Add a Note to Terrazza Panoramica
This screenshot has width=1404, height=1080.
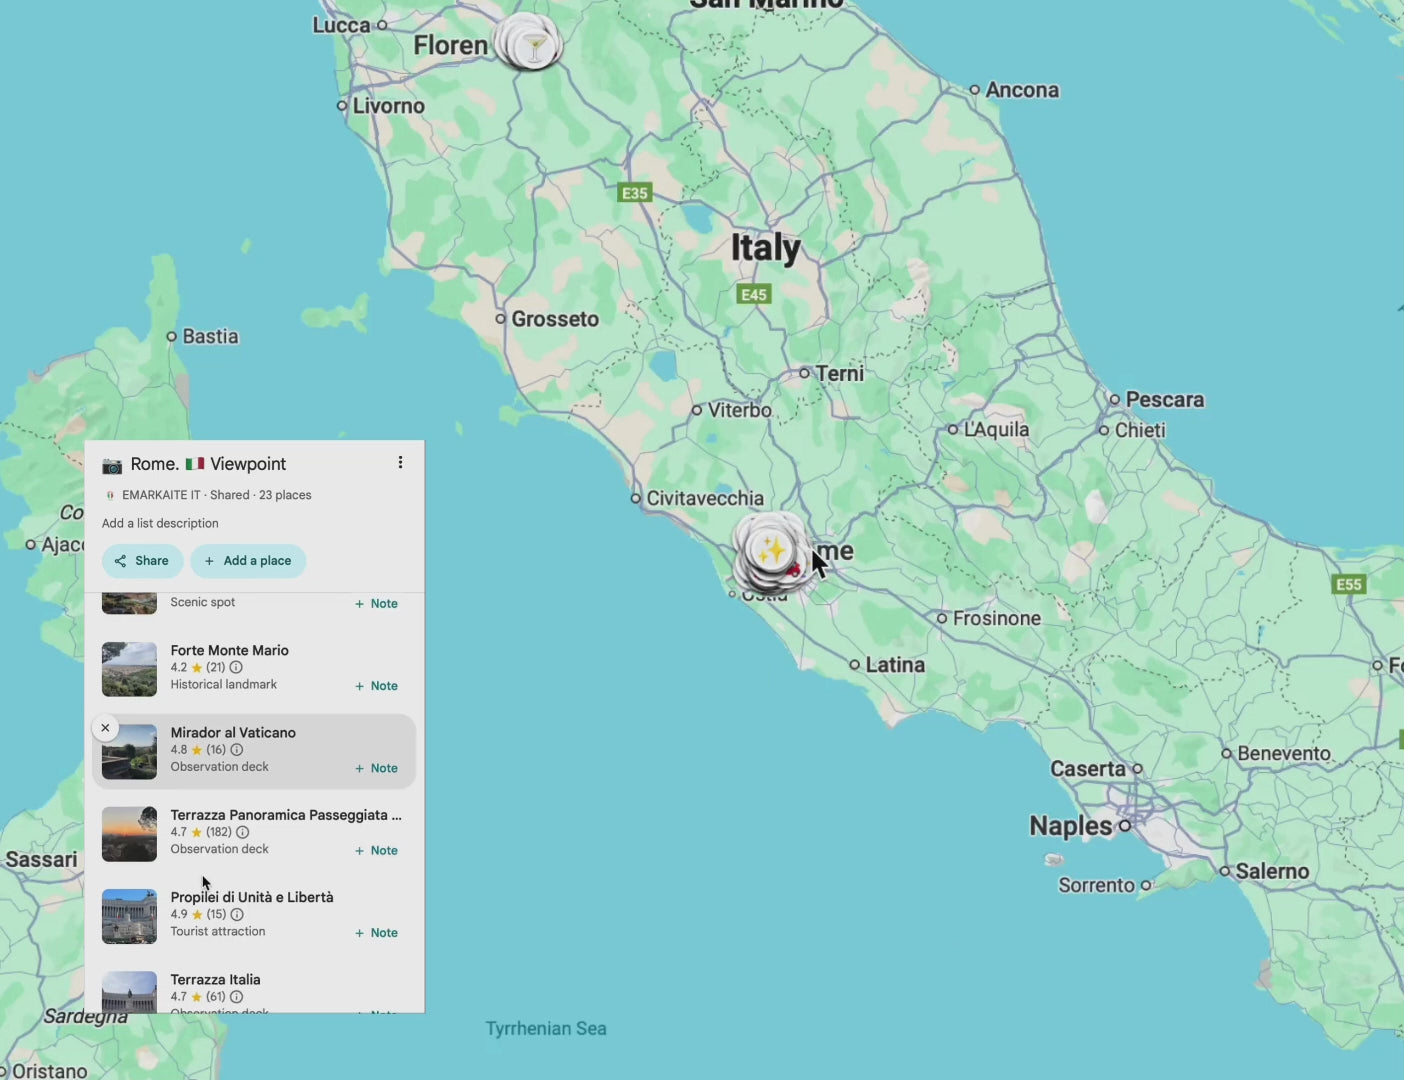pyautogui.click(x=375, y=850)
